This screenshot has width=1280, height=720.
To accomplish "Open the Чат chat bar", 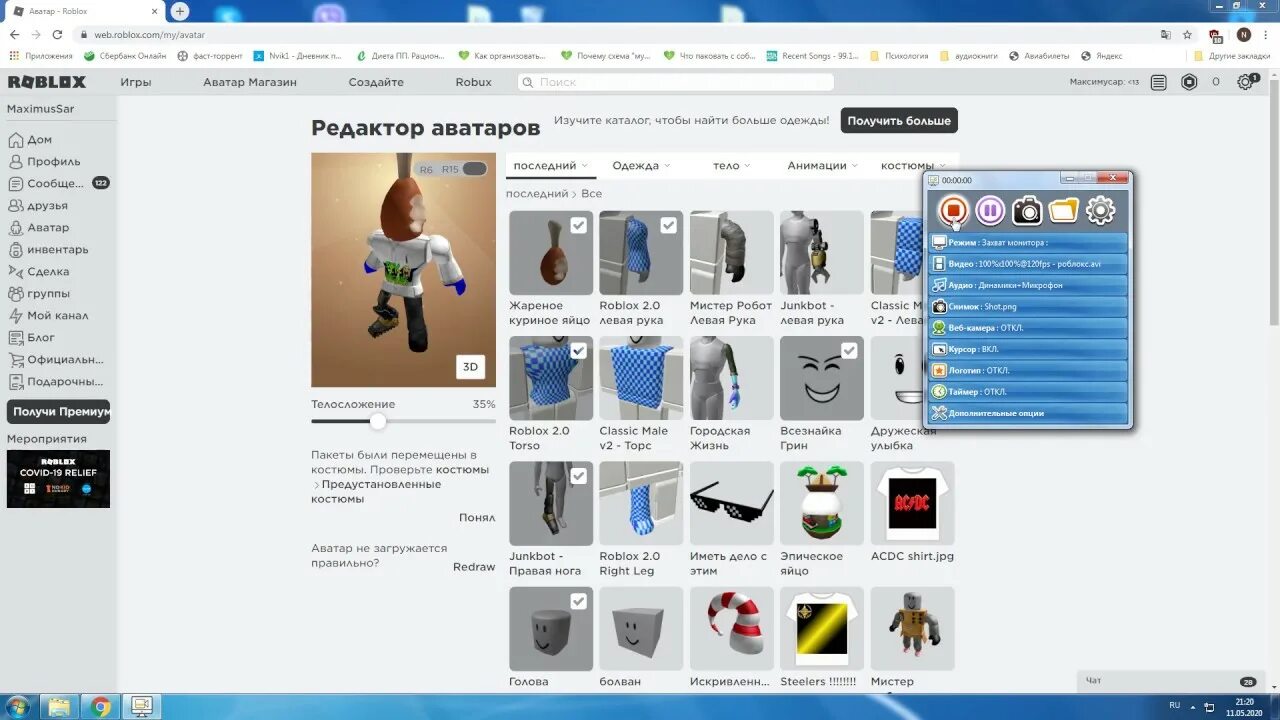I will pos(1170,680).
